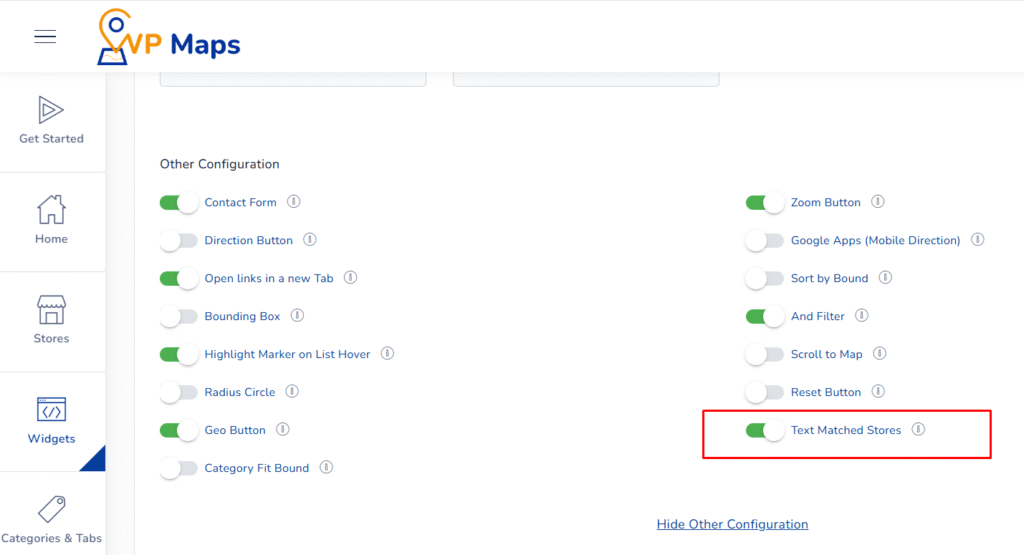Viewport: 1024px width, 555px height.
Task: Click info icon next to Text Matched Stores
Action: tap(918, 430)
